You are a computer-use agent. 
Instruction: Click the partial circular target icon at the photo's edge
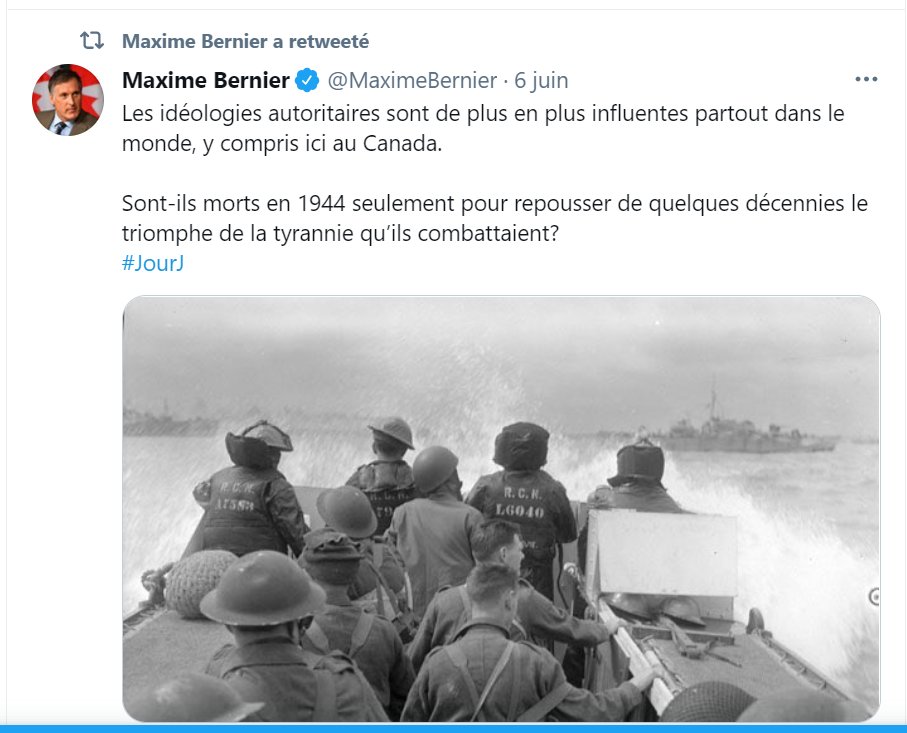(x=874, y=596)
